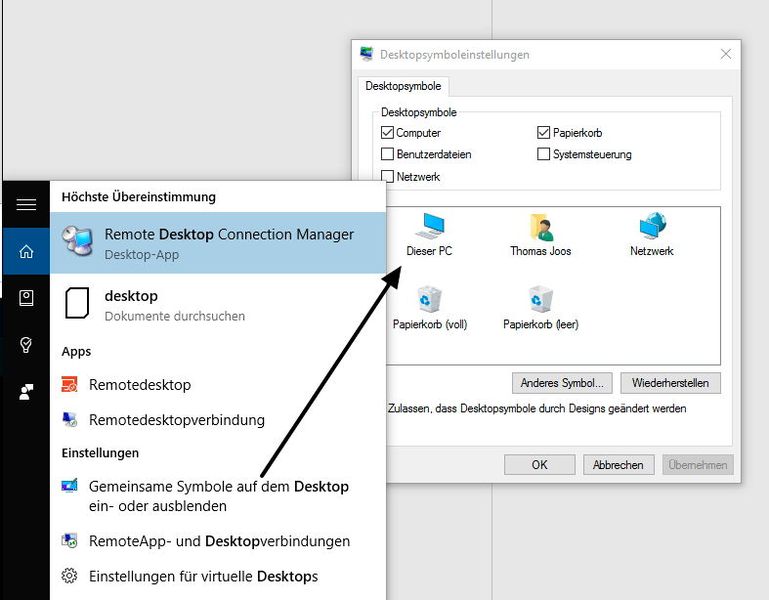The image size is (769, 600).
Task: Click the gear icon for virtuelle Desktops
Action: [x=69, y=575]
